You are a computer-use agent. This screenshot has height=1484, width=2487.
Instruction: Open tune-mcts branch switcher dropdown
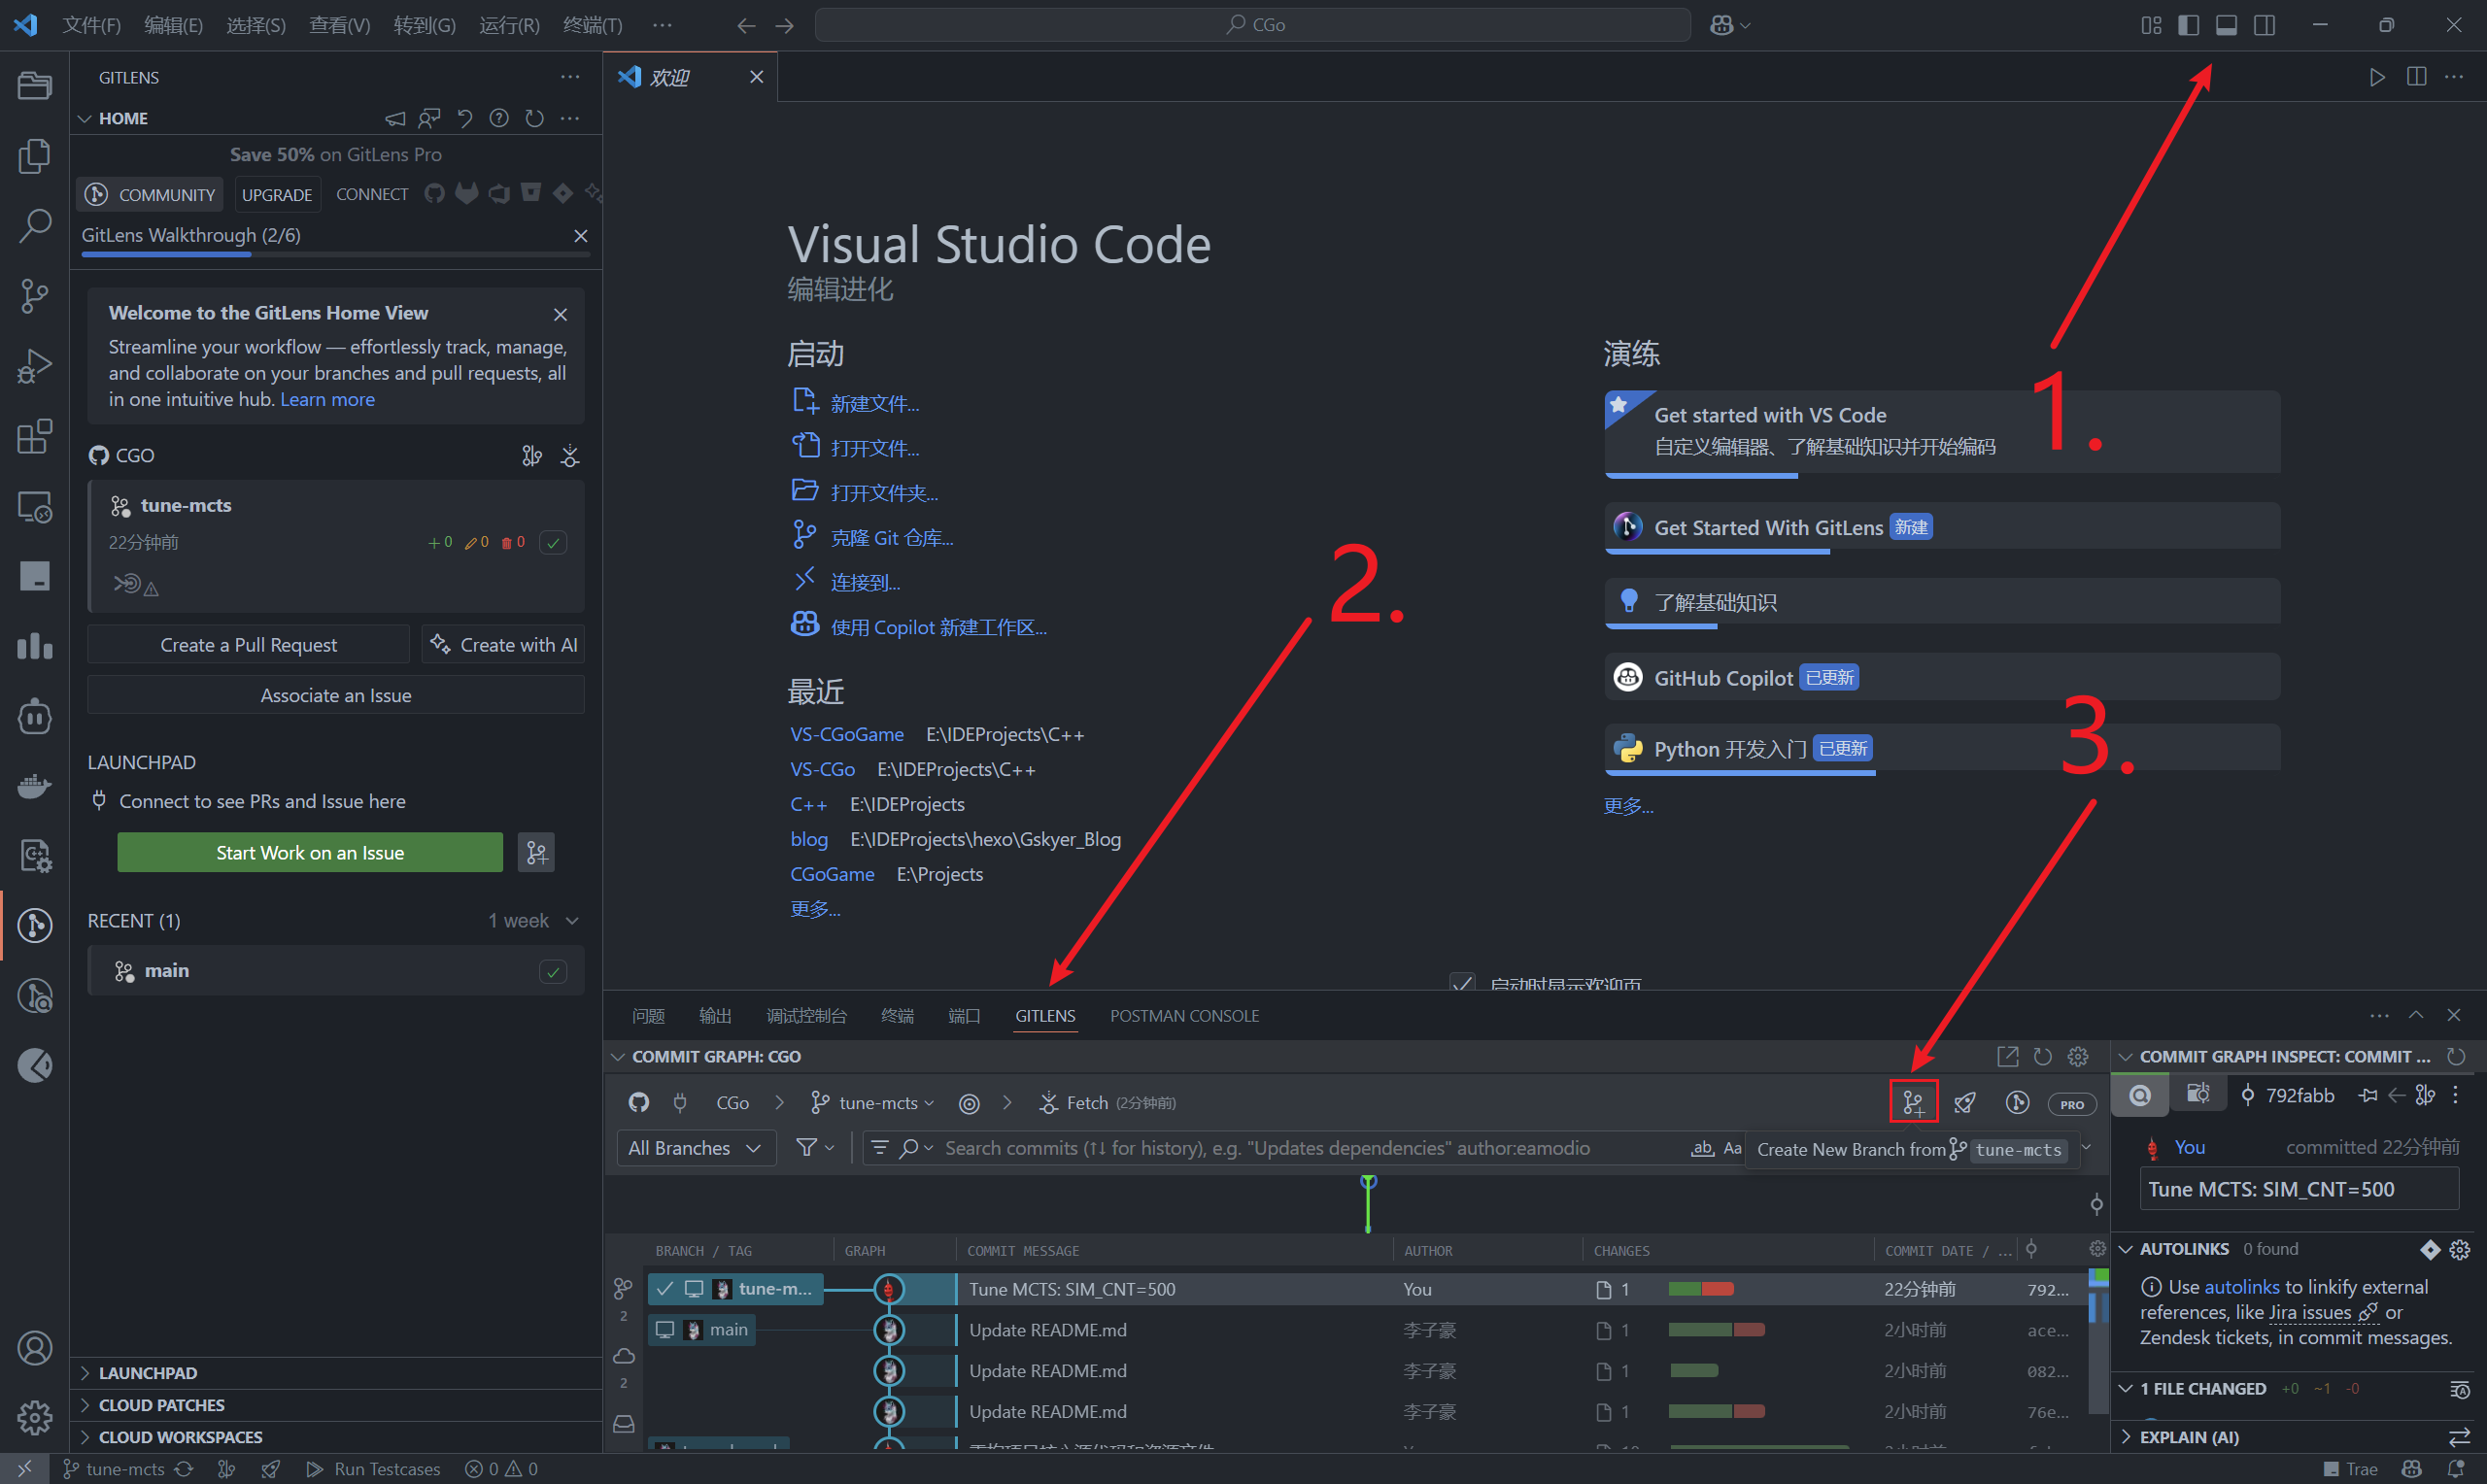point(873,1102)
